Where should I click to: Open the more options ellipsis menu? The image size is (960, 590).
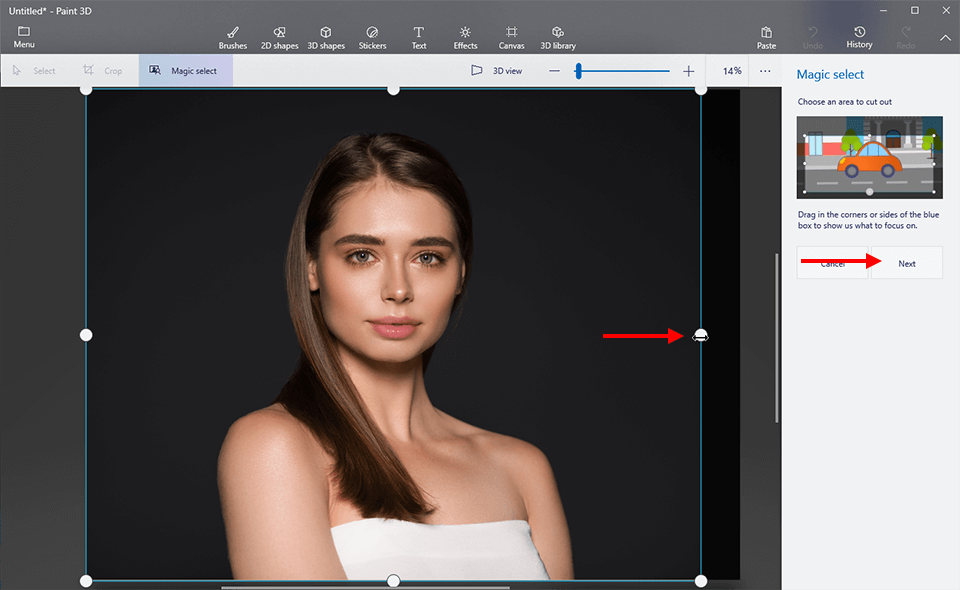point(765,71)
